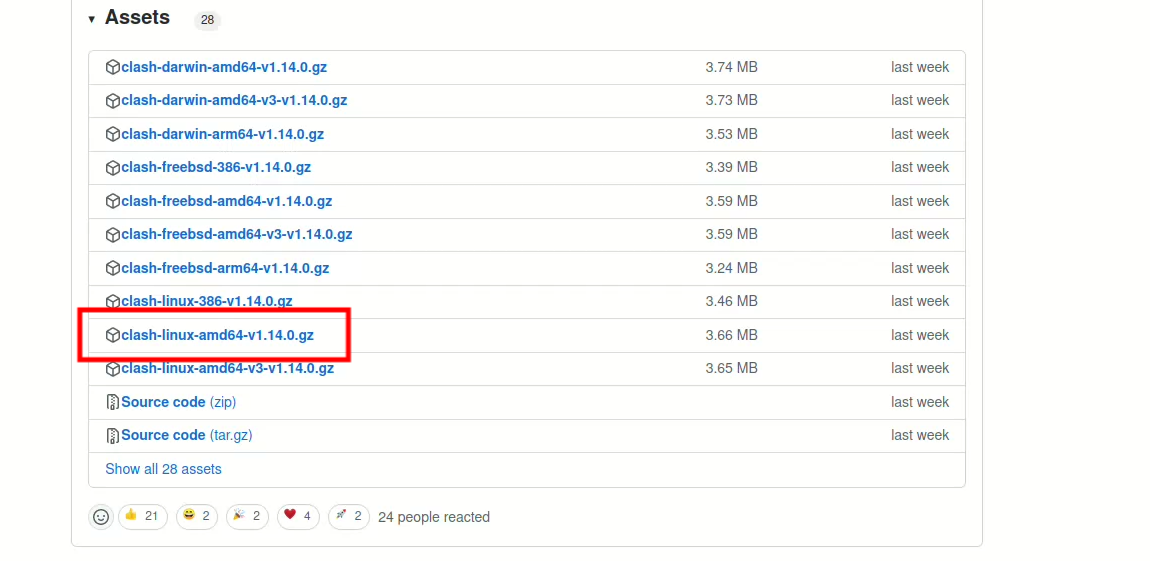Image resolution: width=1150 pixels, height=561 pixels.
Task: Toggle the party popper hooray reaction
Action: (x=247, y=516)
